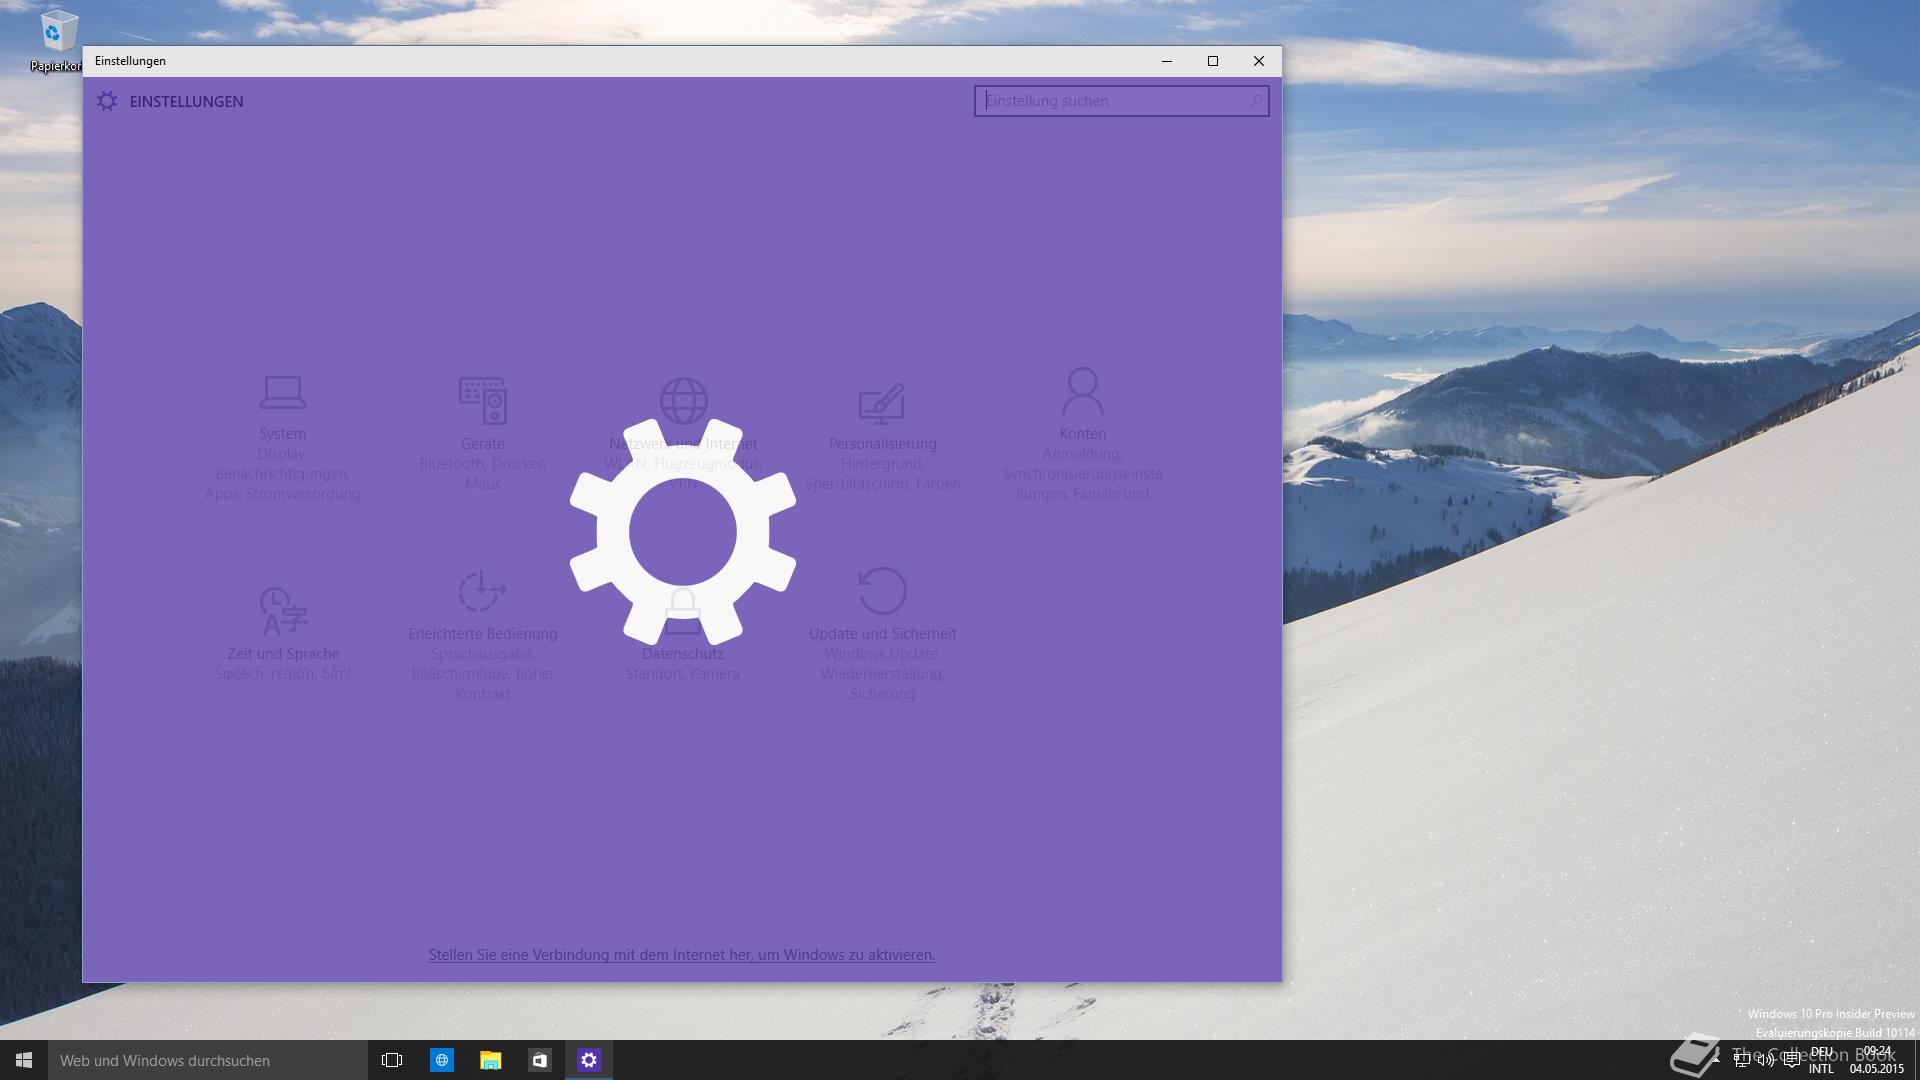The image size is (1920, 1080).
Task: Click the Web und Windows durchsuchen box
Action: pyautogui.click(x=208, y=1060)
